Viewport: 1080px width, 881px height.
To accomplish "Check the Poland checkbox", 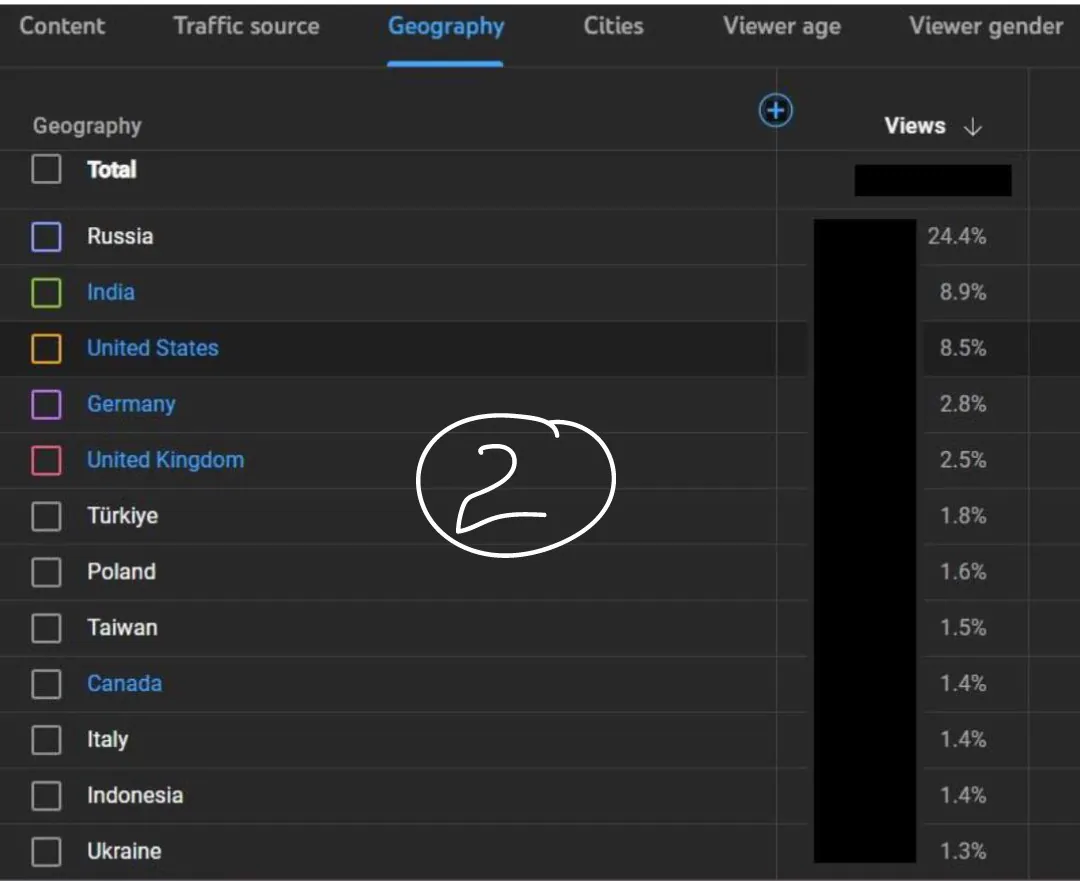I will pyautogui.click(x=46, y=572).
